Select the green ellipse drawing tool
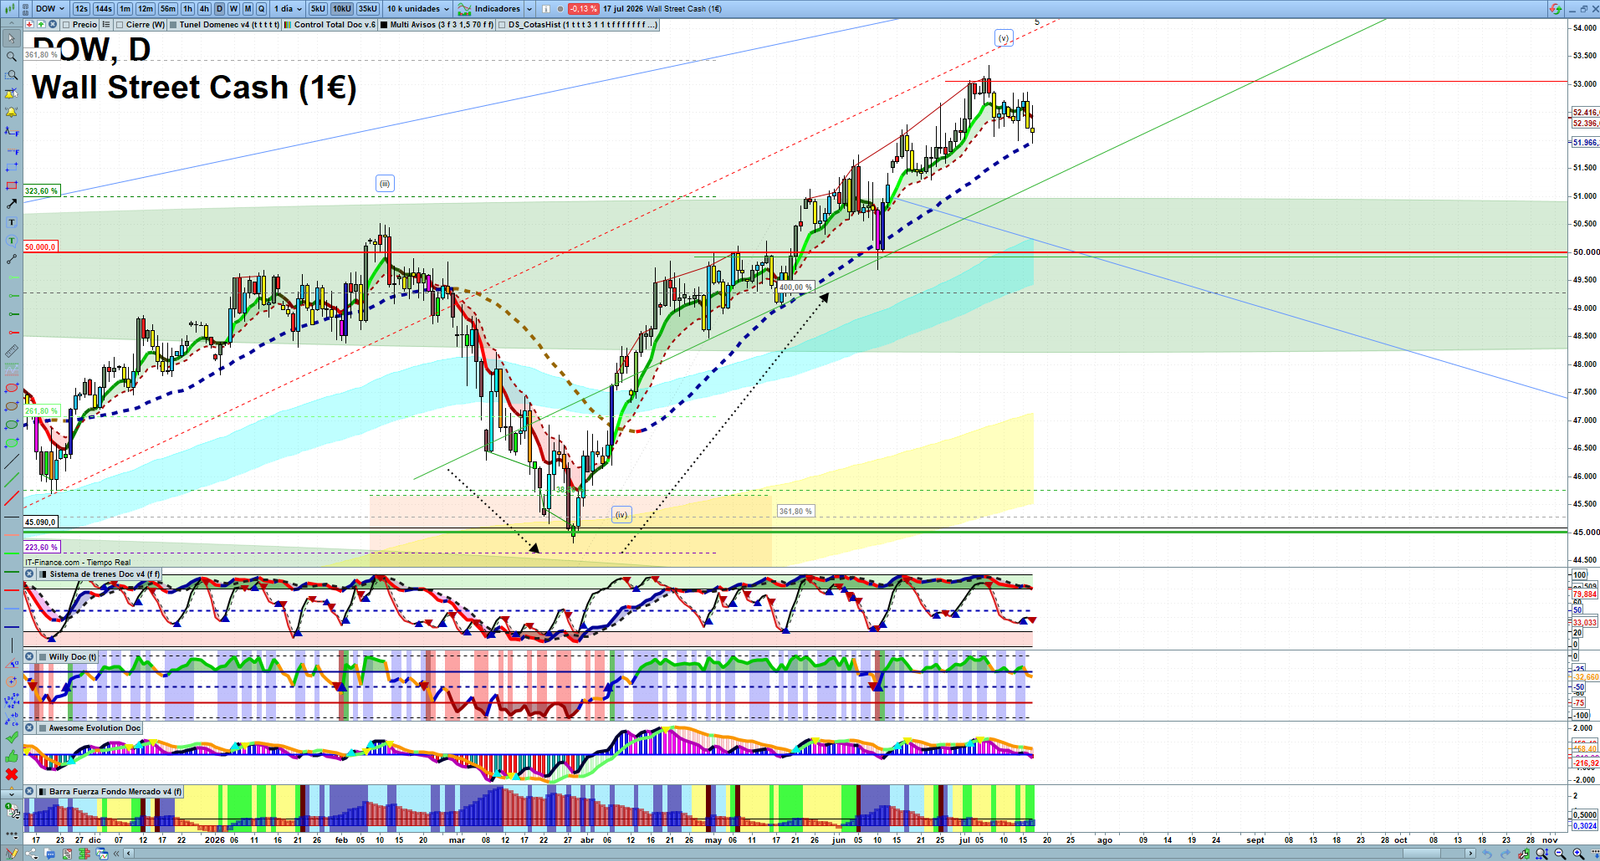The image size is (1600, 861). (11, 424)
